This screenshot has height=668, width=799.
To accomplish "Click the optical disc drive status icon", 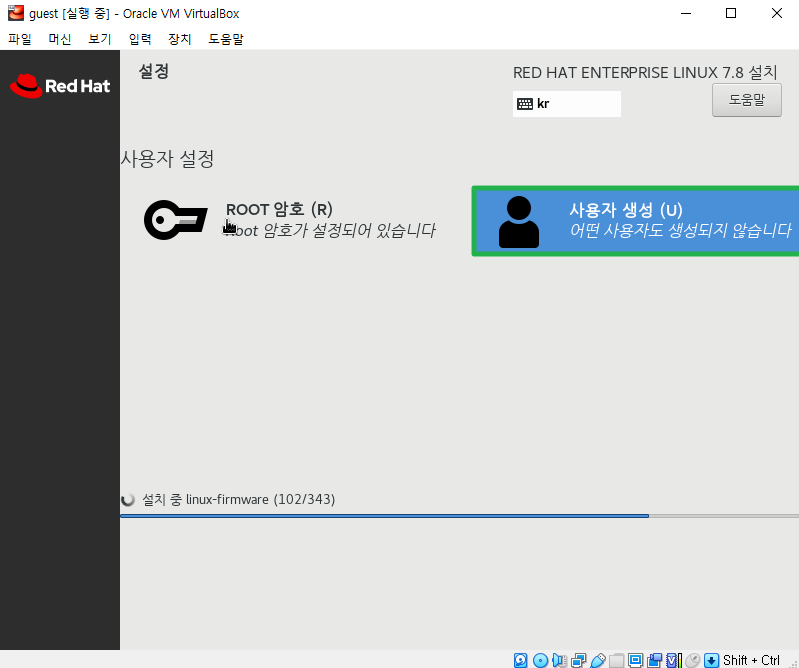I will (540, 660).
